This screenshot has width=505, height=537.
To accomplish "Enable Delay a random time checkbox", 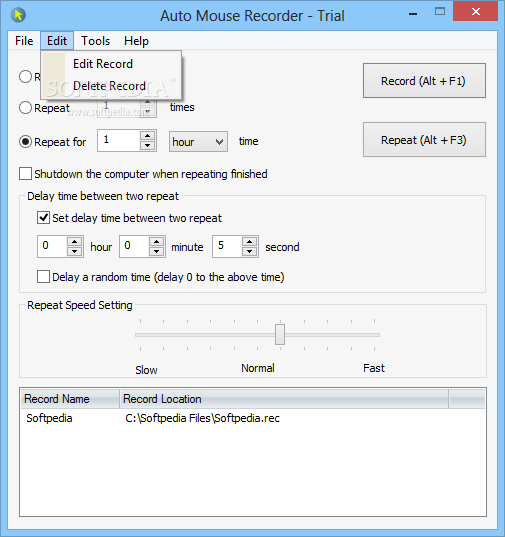I will coord(43,276).
